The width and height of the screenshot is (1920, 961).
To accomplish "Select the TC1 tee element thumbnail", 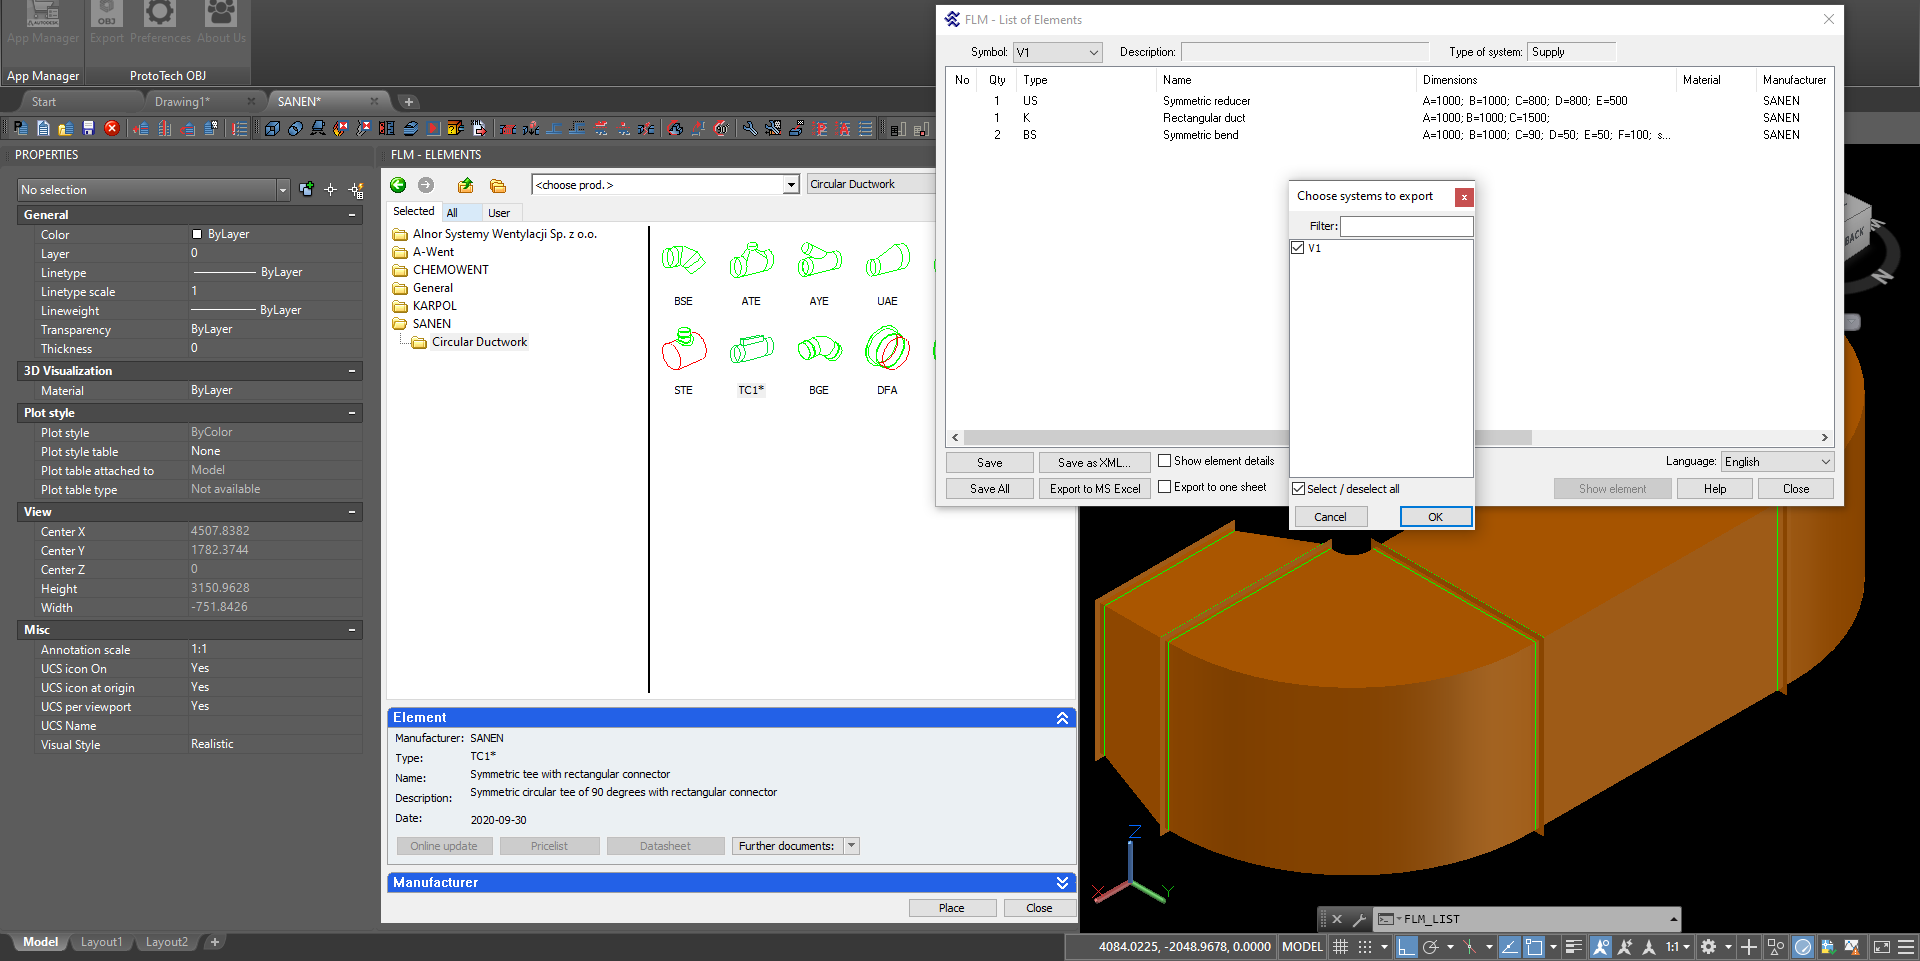I will (751, 351).
